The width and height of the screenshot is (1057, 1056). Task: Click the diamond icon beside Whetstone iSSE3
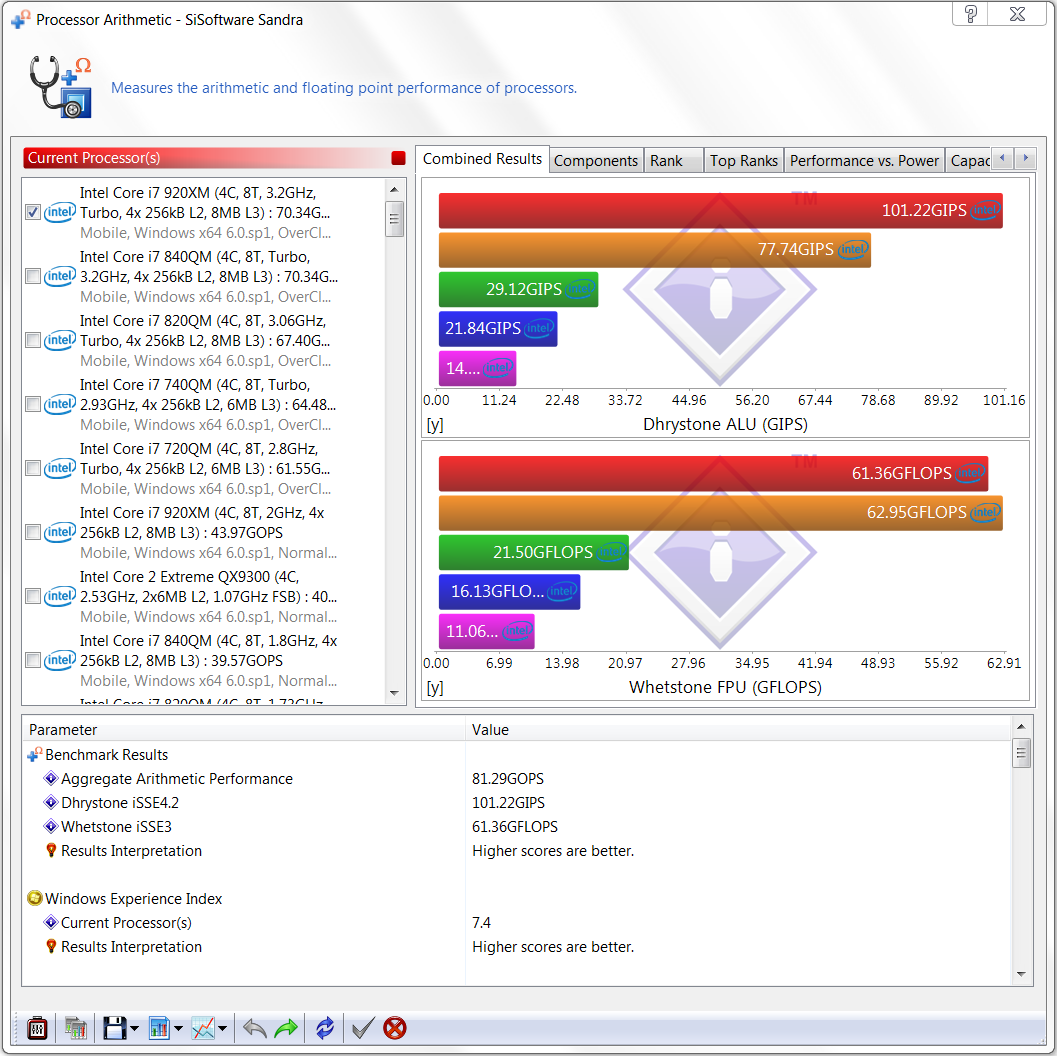(x=51, y=826)
